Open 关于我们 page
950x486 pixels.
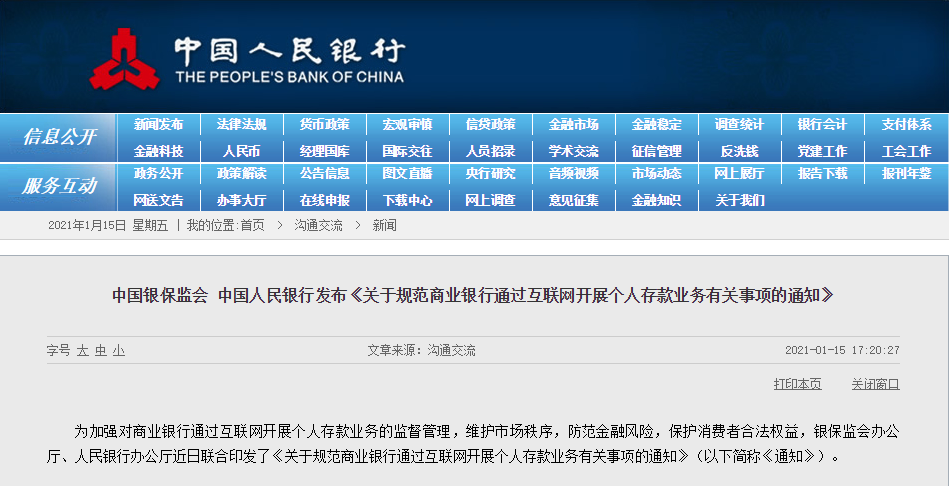[x=739, y=200]
